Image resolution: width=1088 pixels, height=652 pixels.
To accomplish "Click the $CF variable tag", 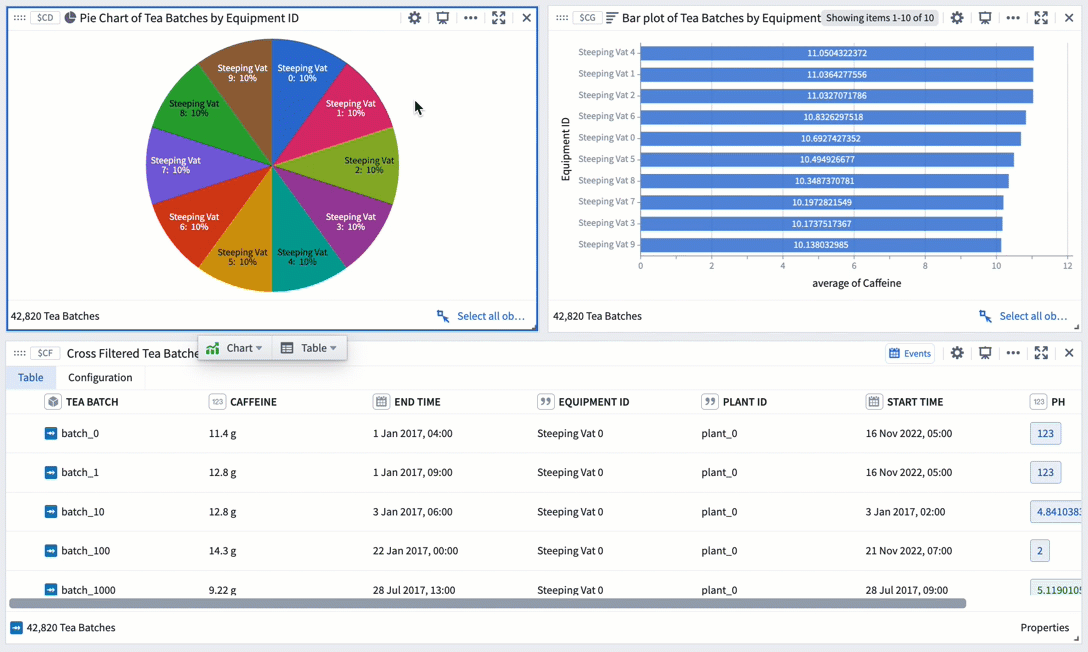I will [45, 353].
